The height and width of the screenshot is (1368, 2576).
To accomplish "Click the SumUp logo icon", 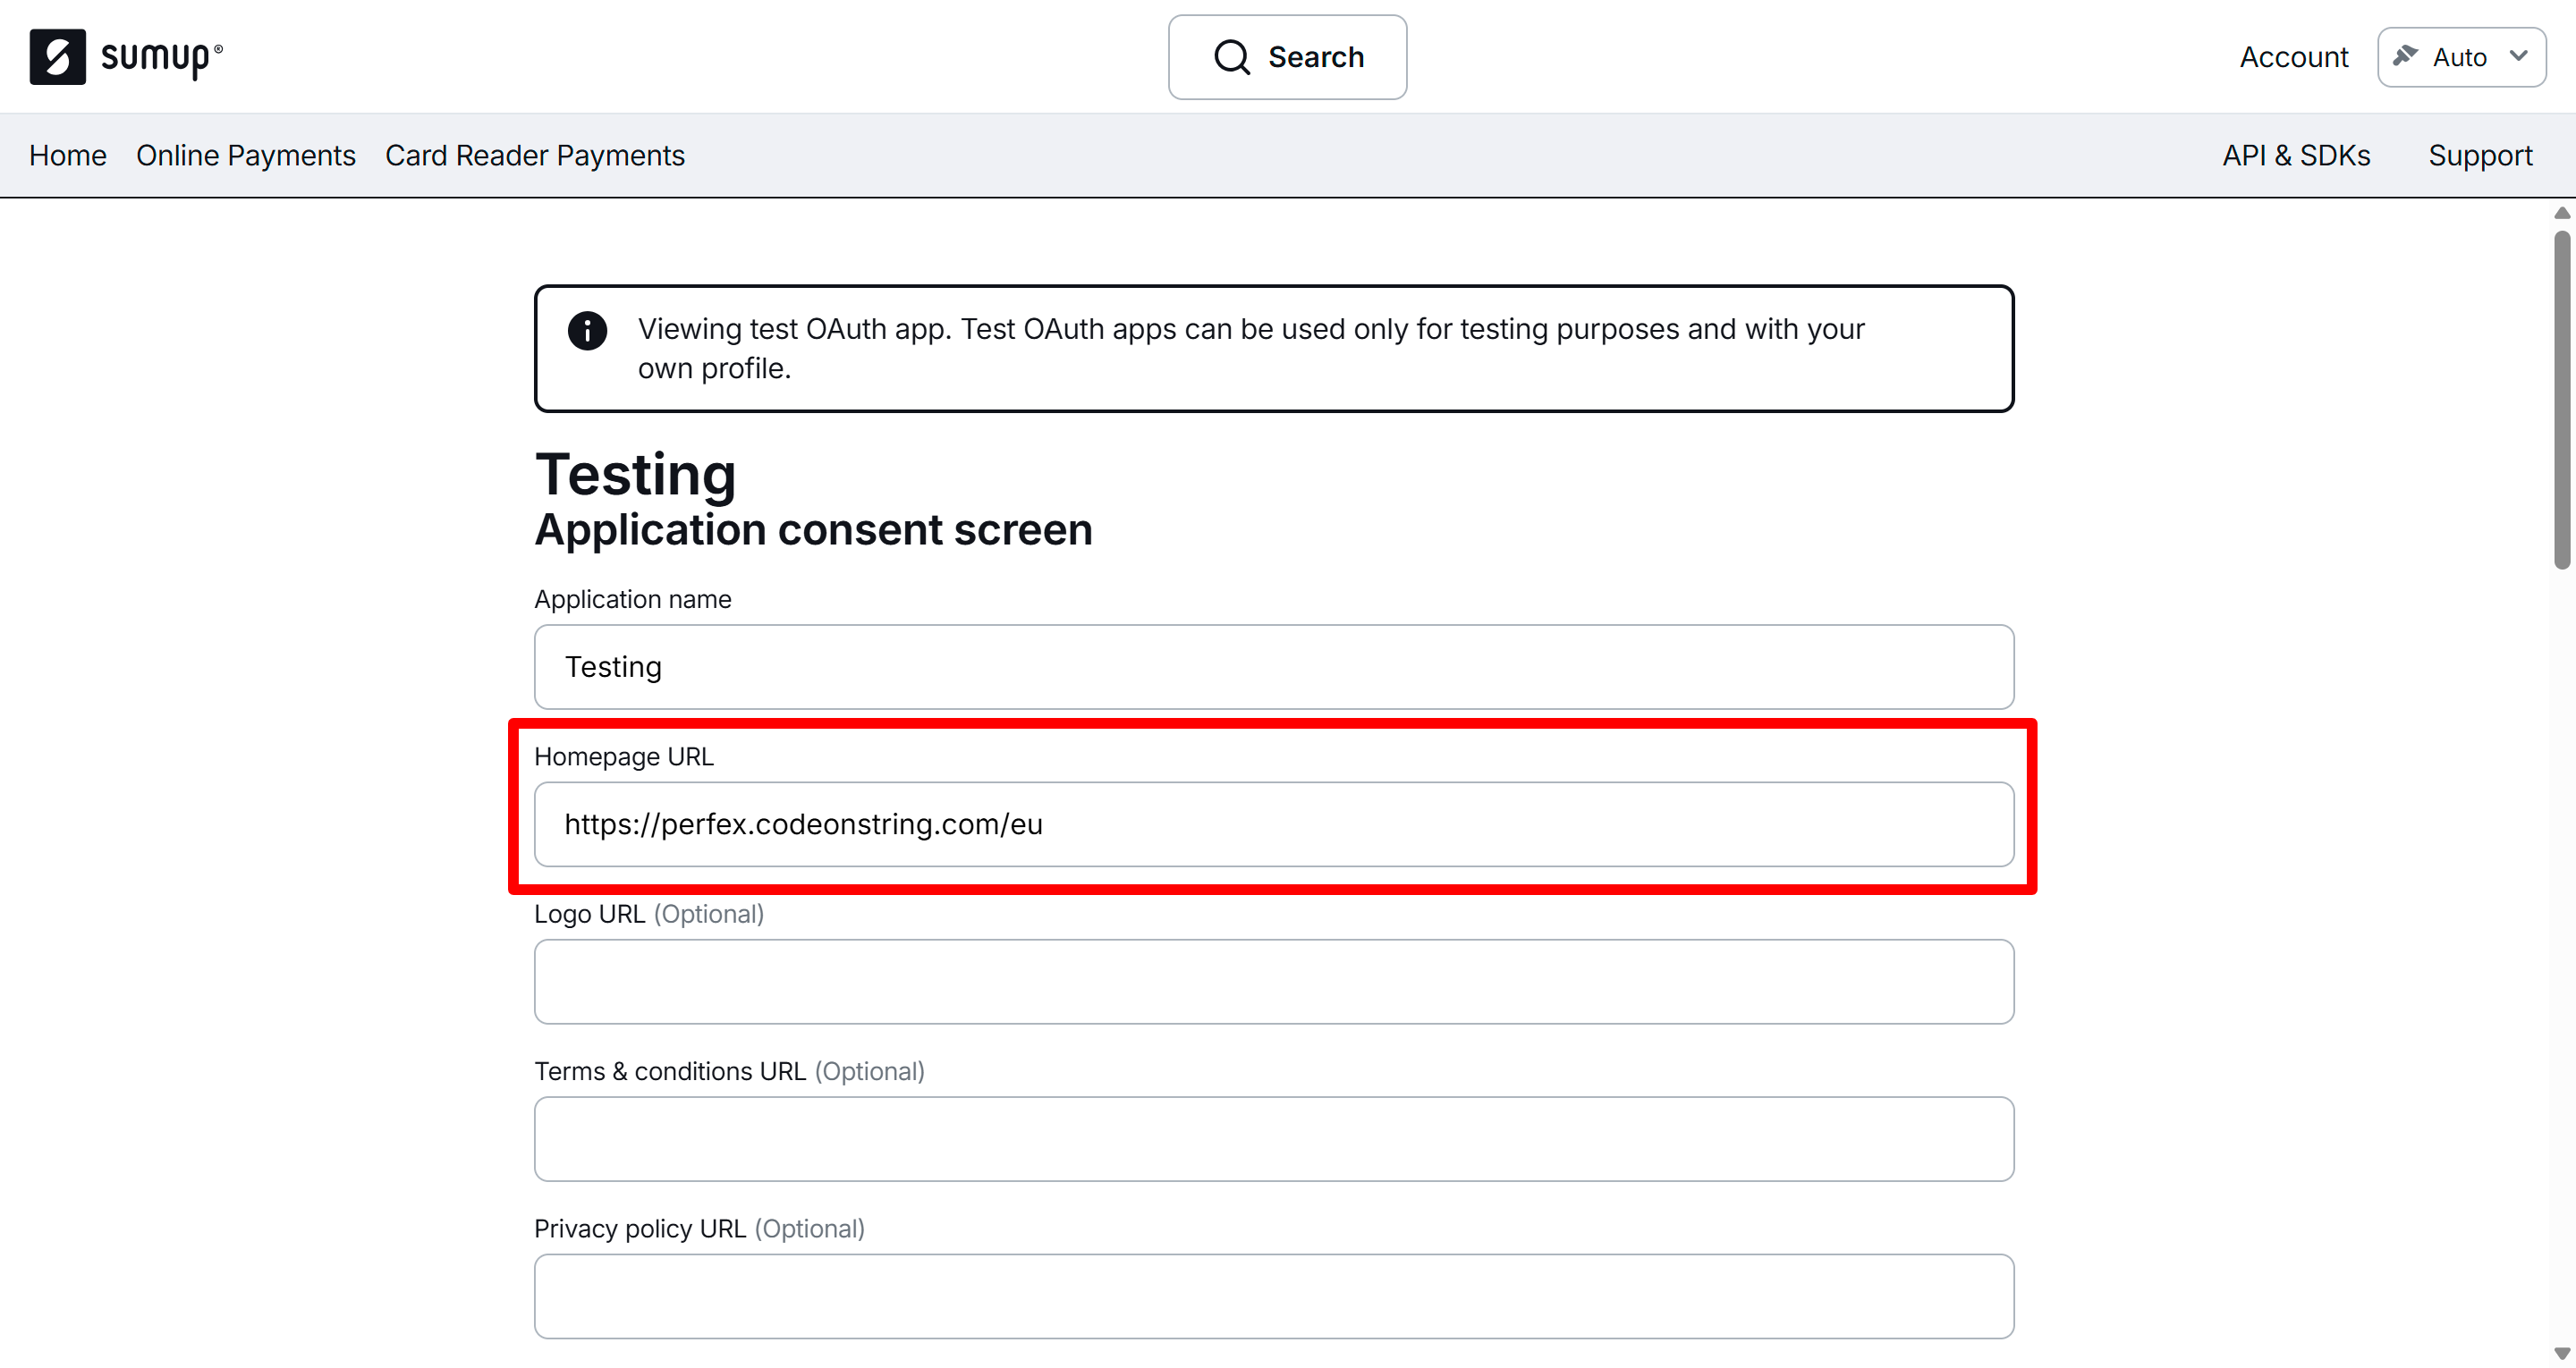I will [57, 57].
